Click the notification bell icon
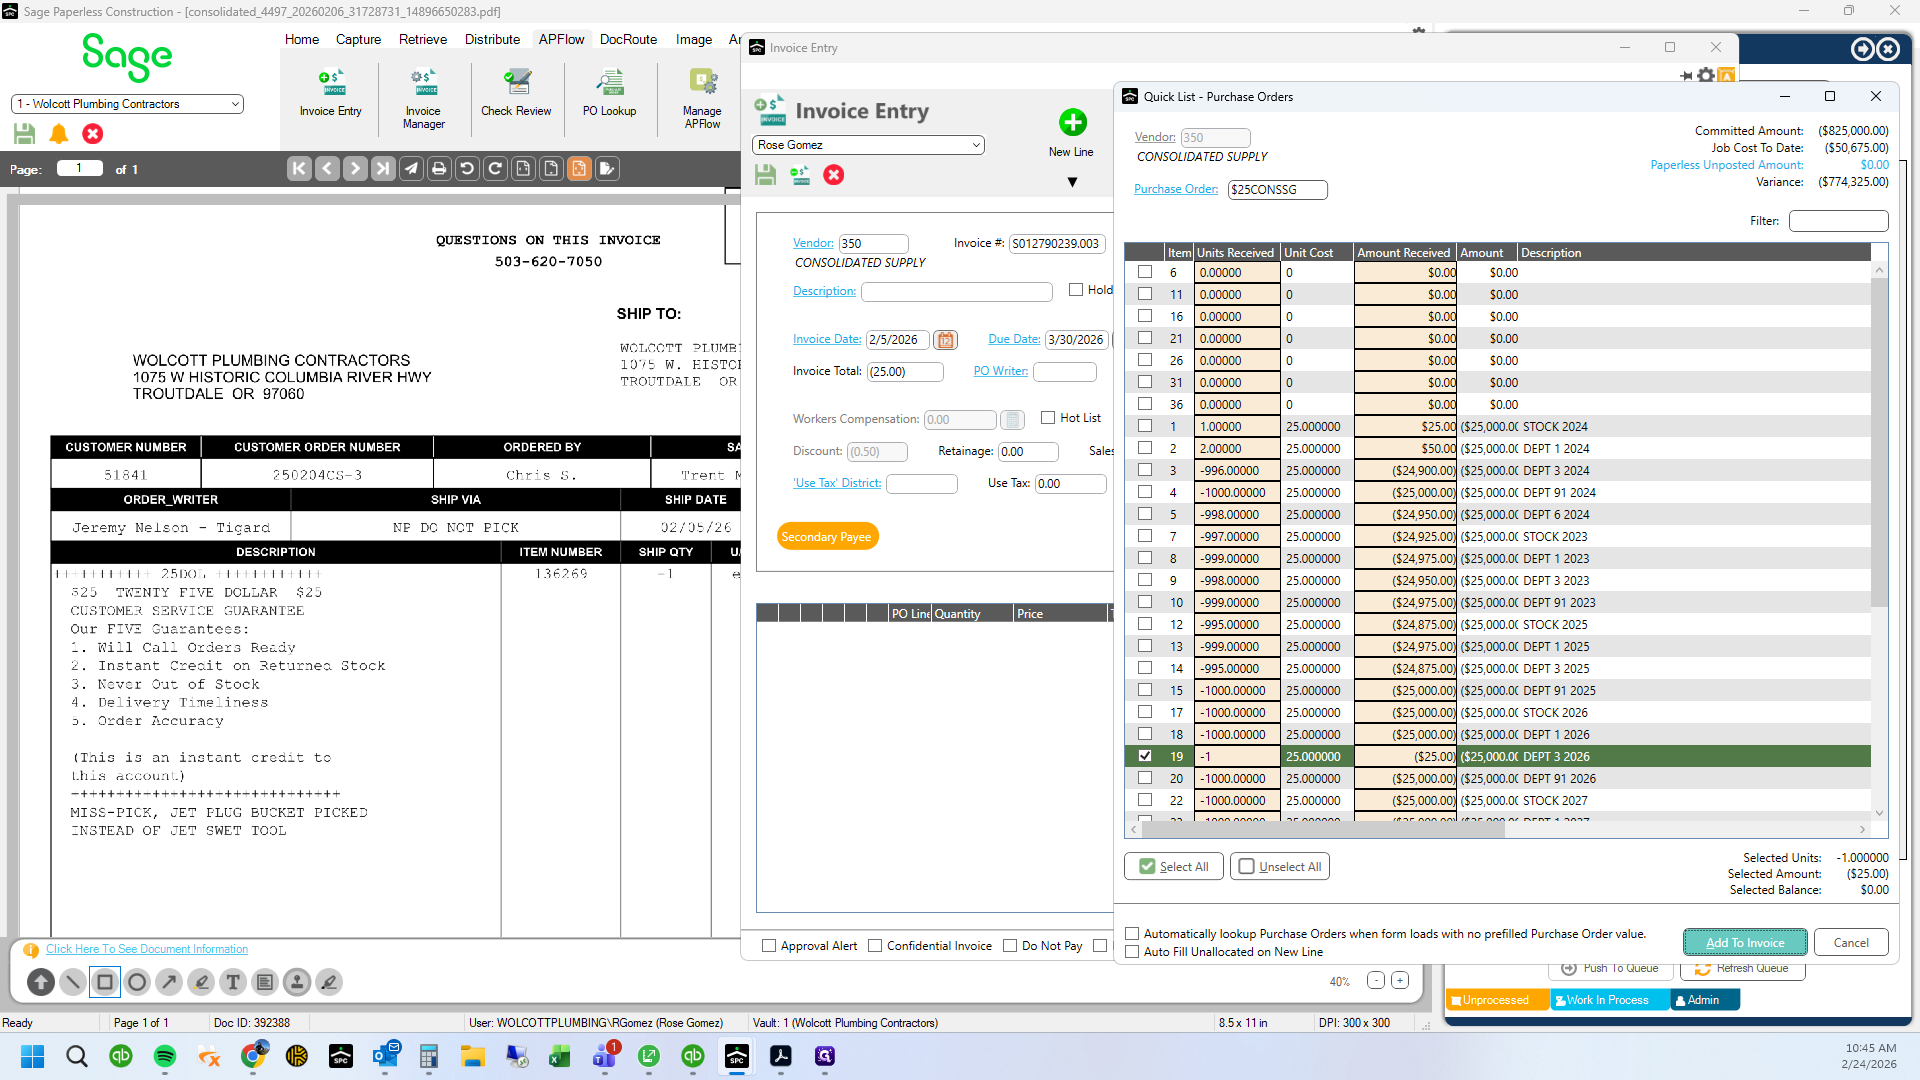Screen dimensions: 1920x1080 [59, 134]
